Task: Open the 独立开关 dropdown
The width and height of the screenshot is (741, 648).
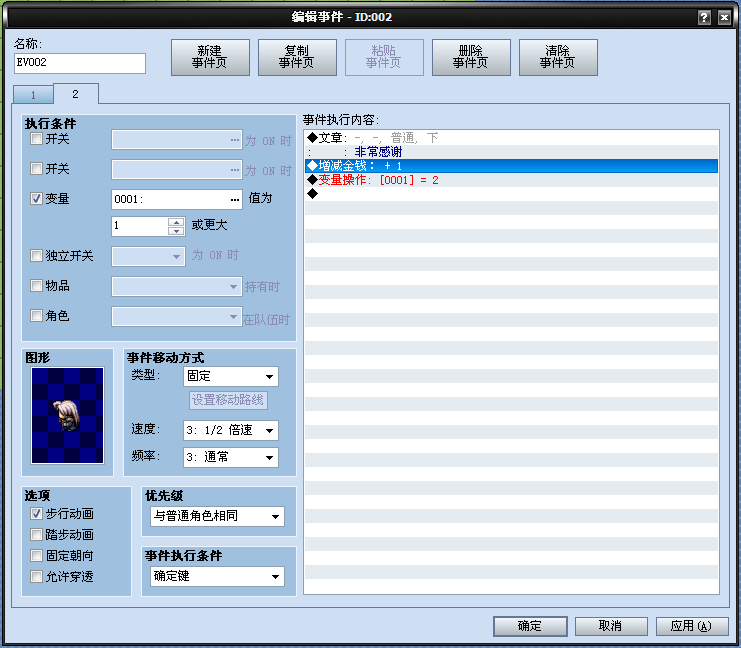Action: point(148,256)
